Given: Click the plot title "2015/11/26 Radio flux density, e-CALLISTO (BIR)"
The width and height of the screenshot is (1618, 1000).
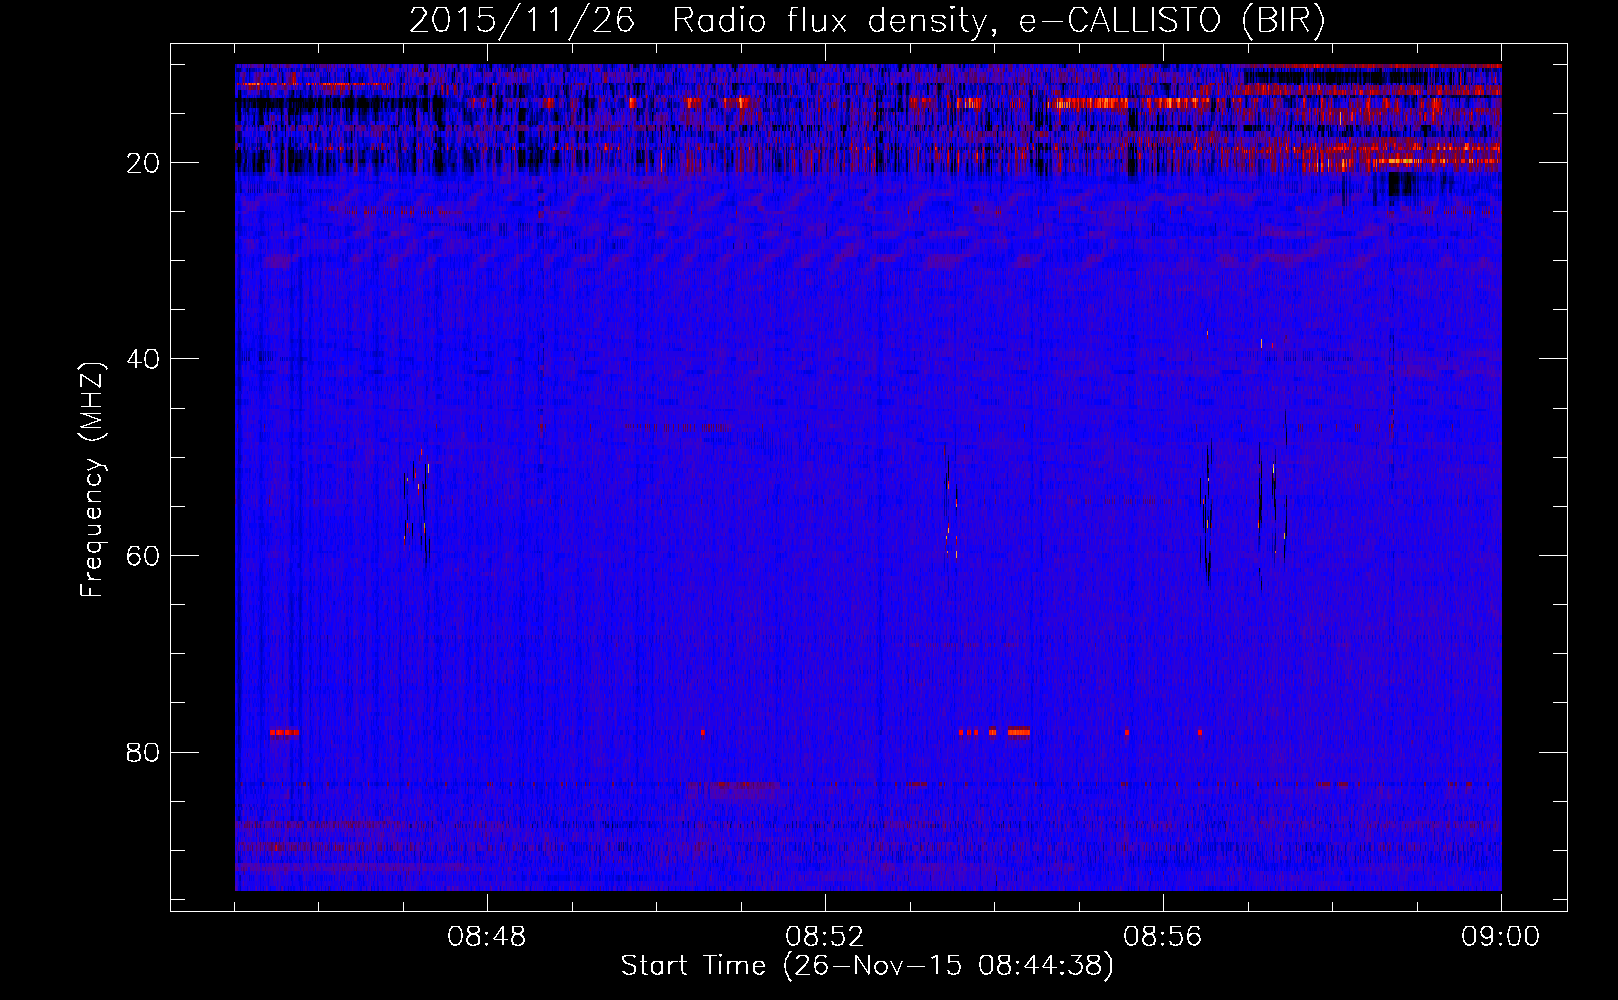Looking at the screenshot, I should tap(867, 20).
